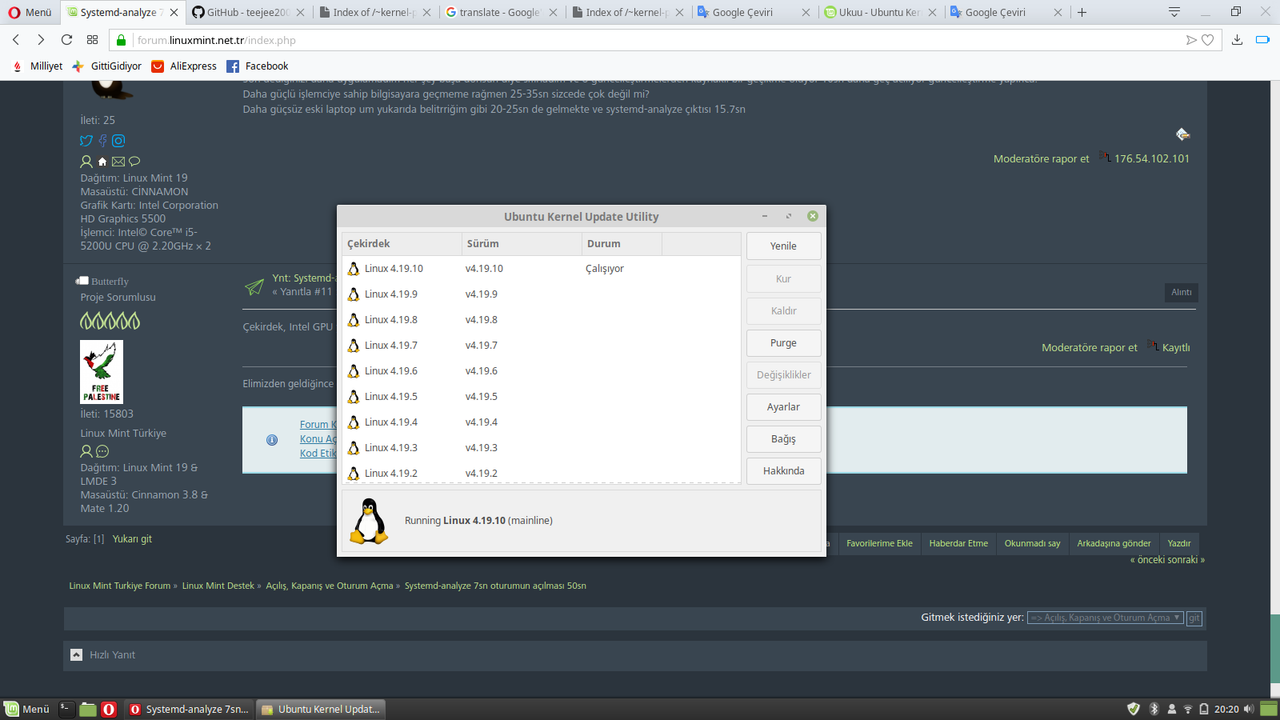The height and width of the screenshot is (720, 1280).
Task: Select the Linux 4.19.7 kernel row
Action: tap(541, 345)
